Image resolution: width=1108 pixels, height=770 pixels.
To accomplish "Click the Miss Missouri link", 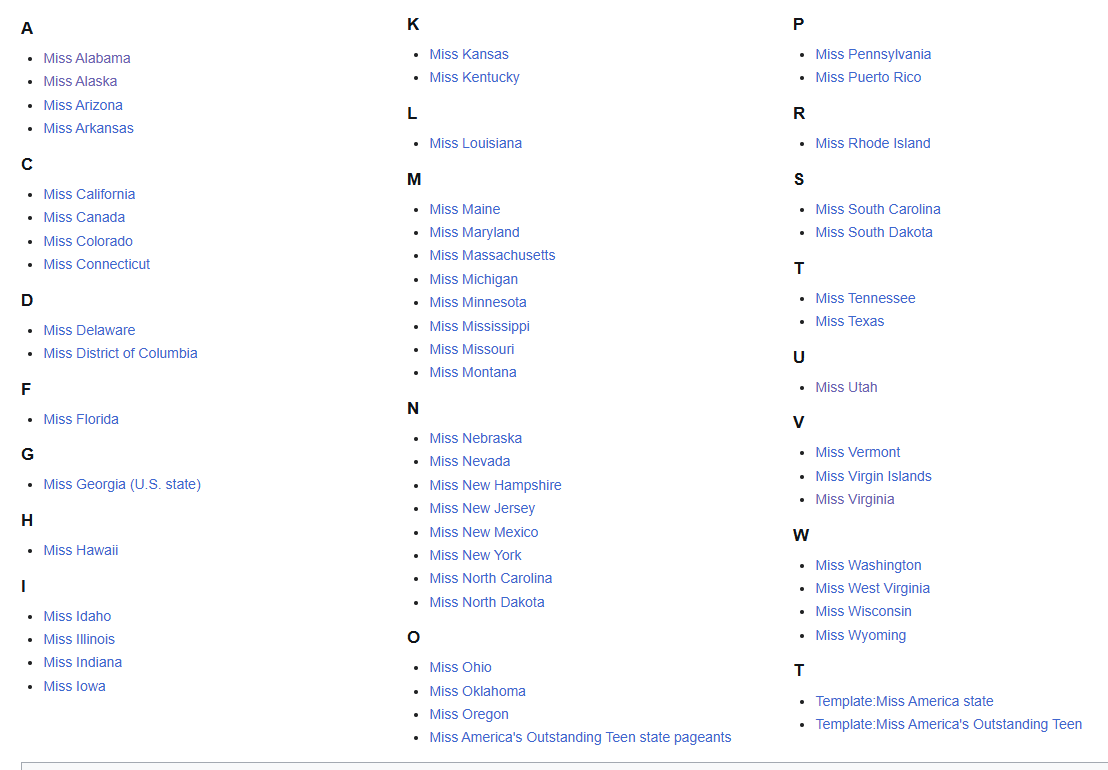I will (x=471, y=349).
